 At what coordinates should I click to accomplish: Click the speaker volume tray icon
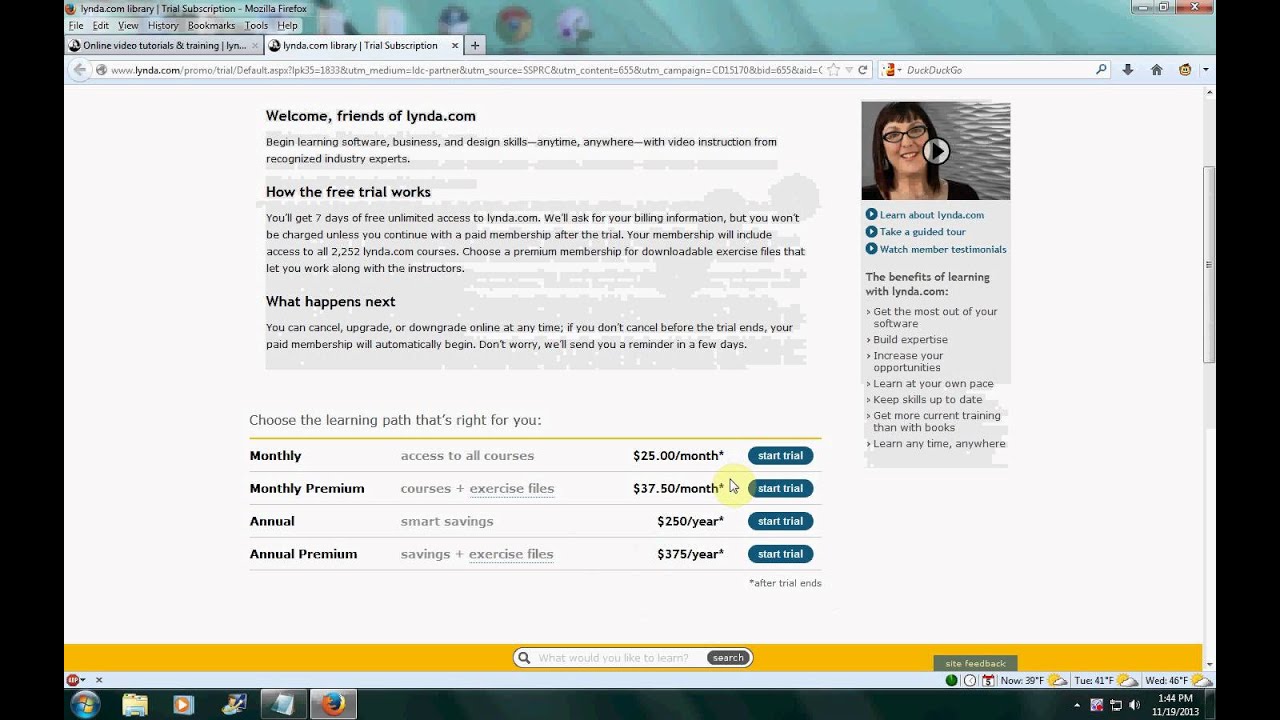pyautogui.click(x=1135, y=704)
